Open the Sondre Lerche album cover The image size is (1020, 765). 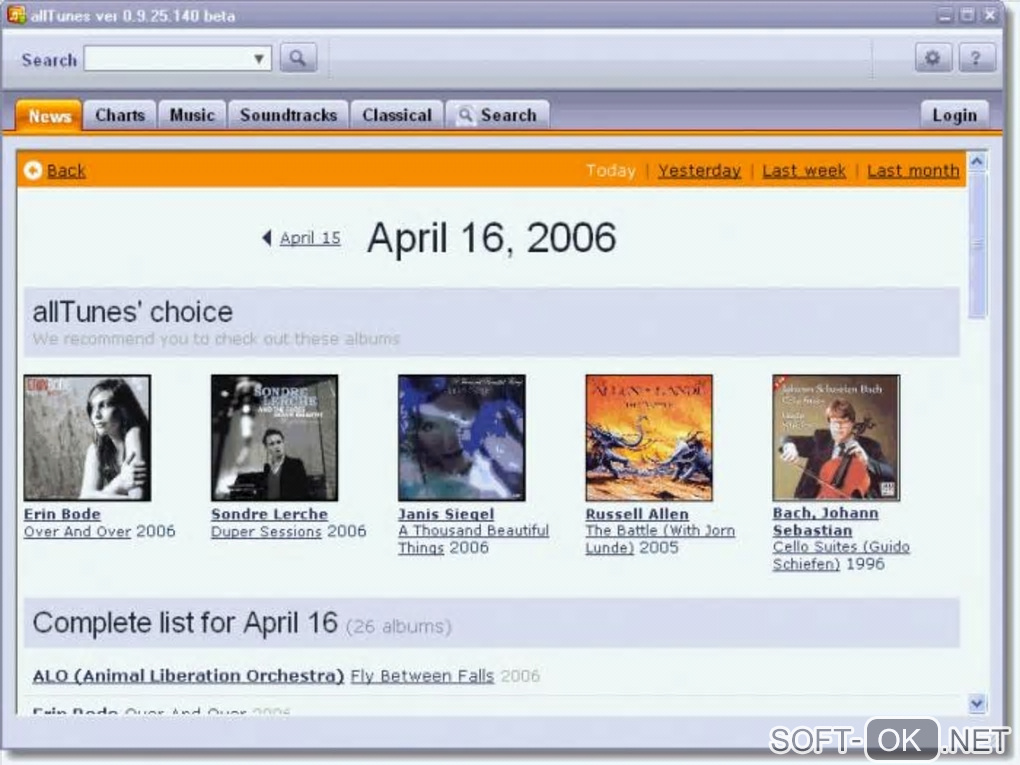[275, 438]
